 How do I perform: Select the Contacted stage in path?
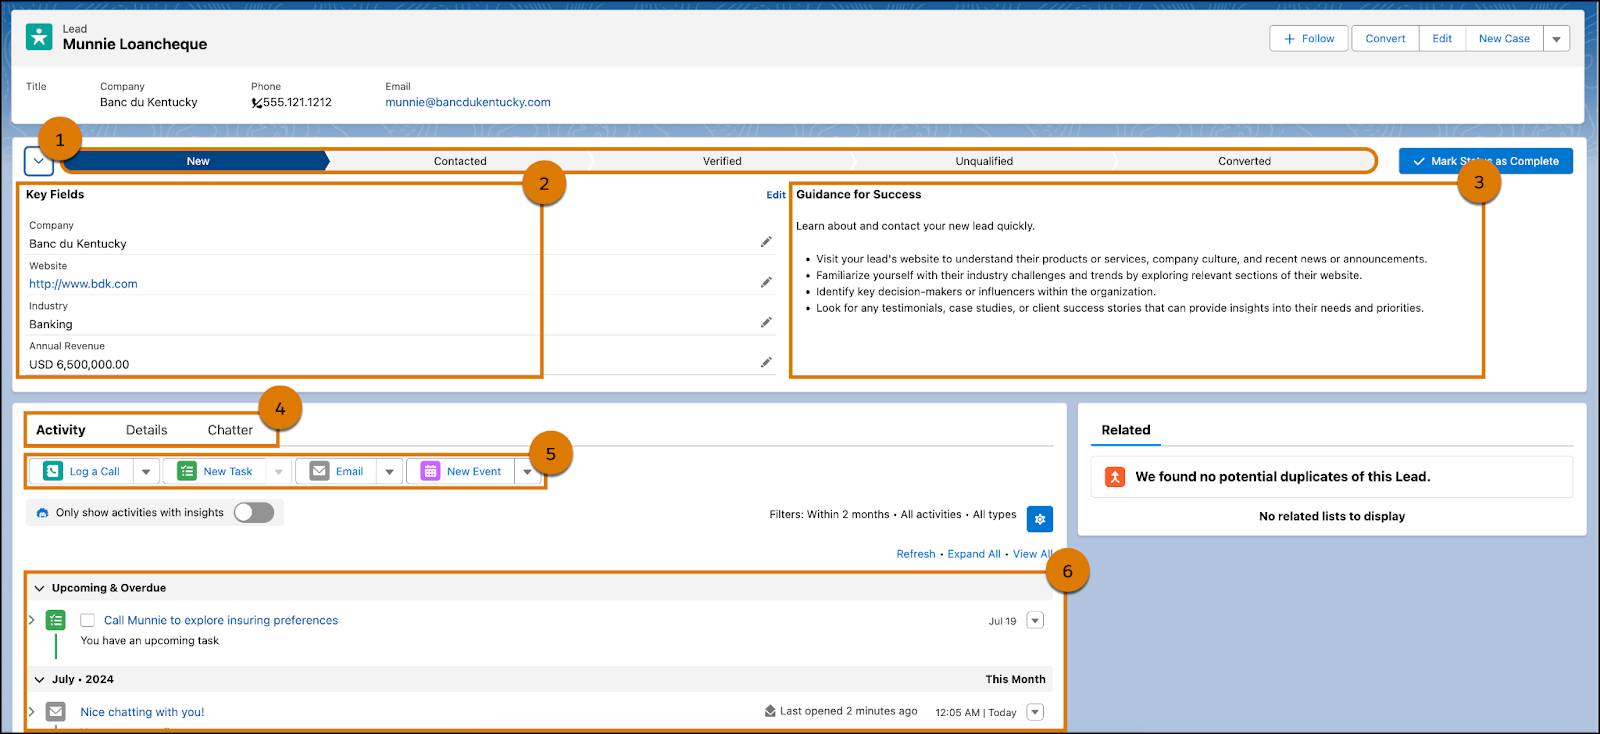460,161
